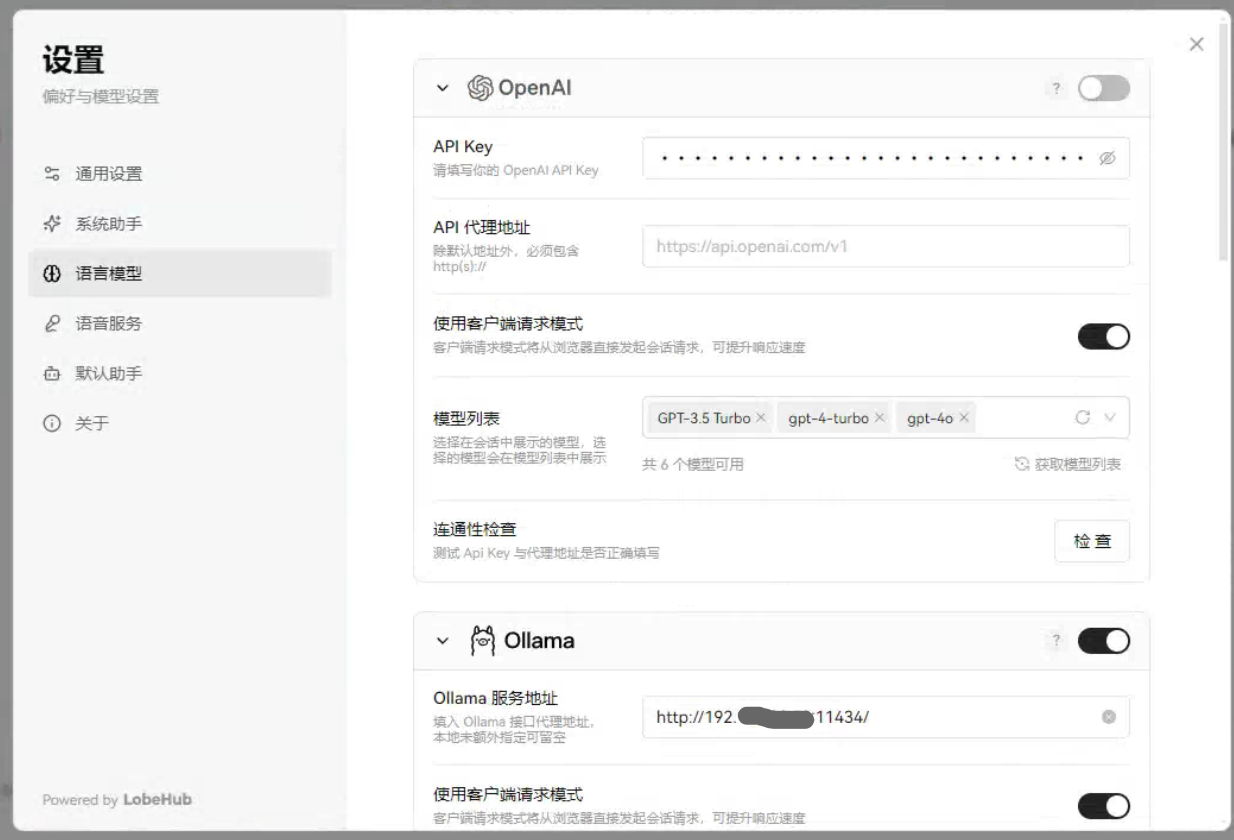Open Ollama help question mark

pos(1056,641)
